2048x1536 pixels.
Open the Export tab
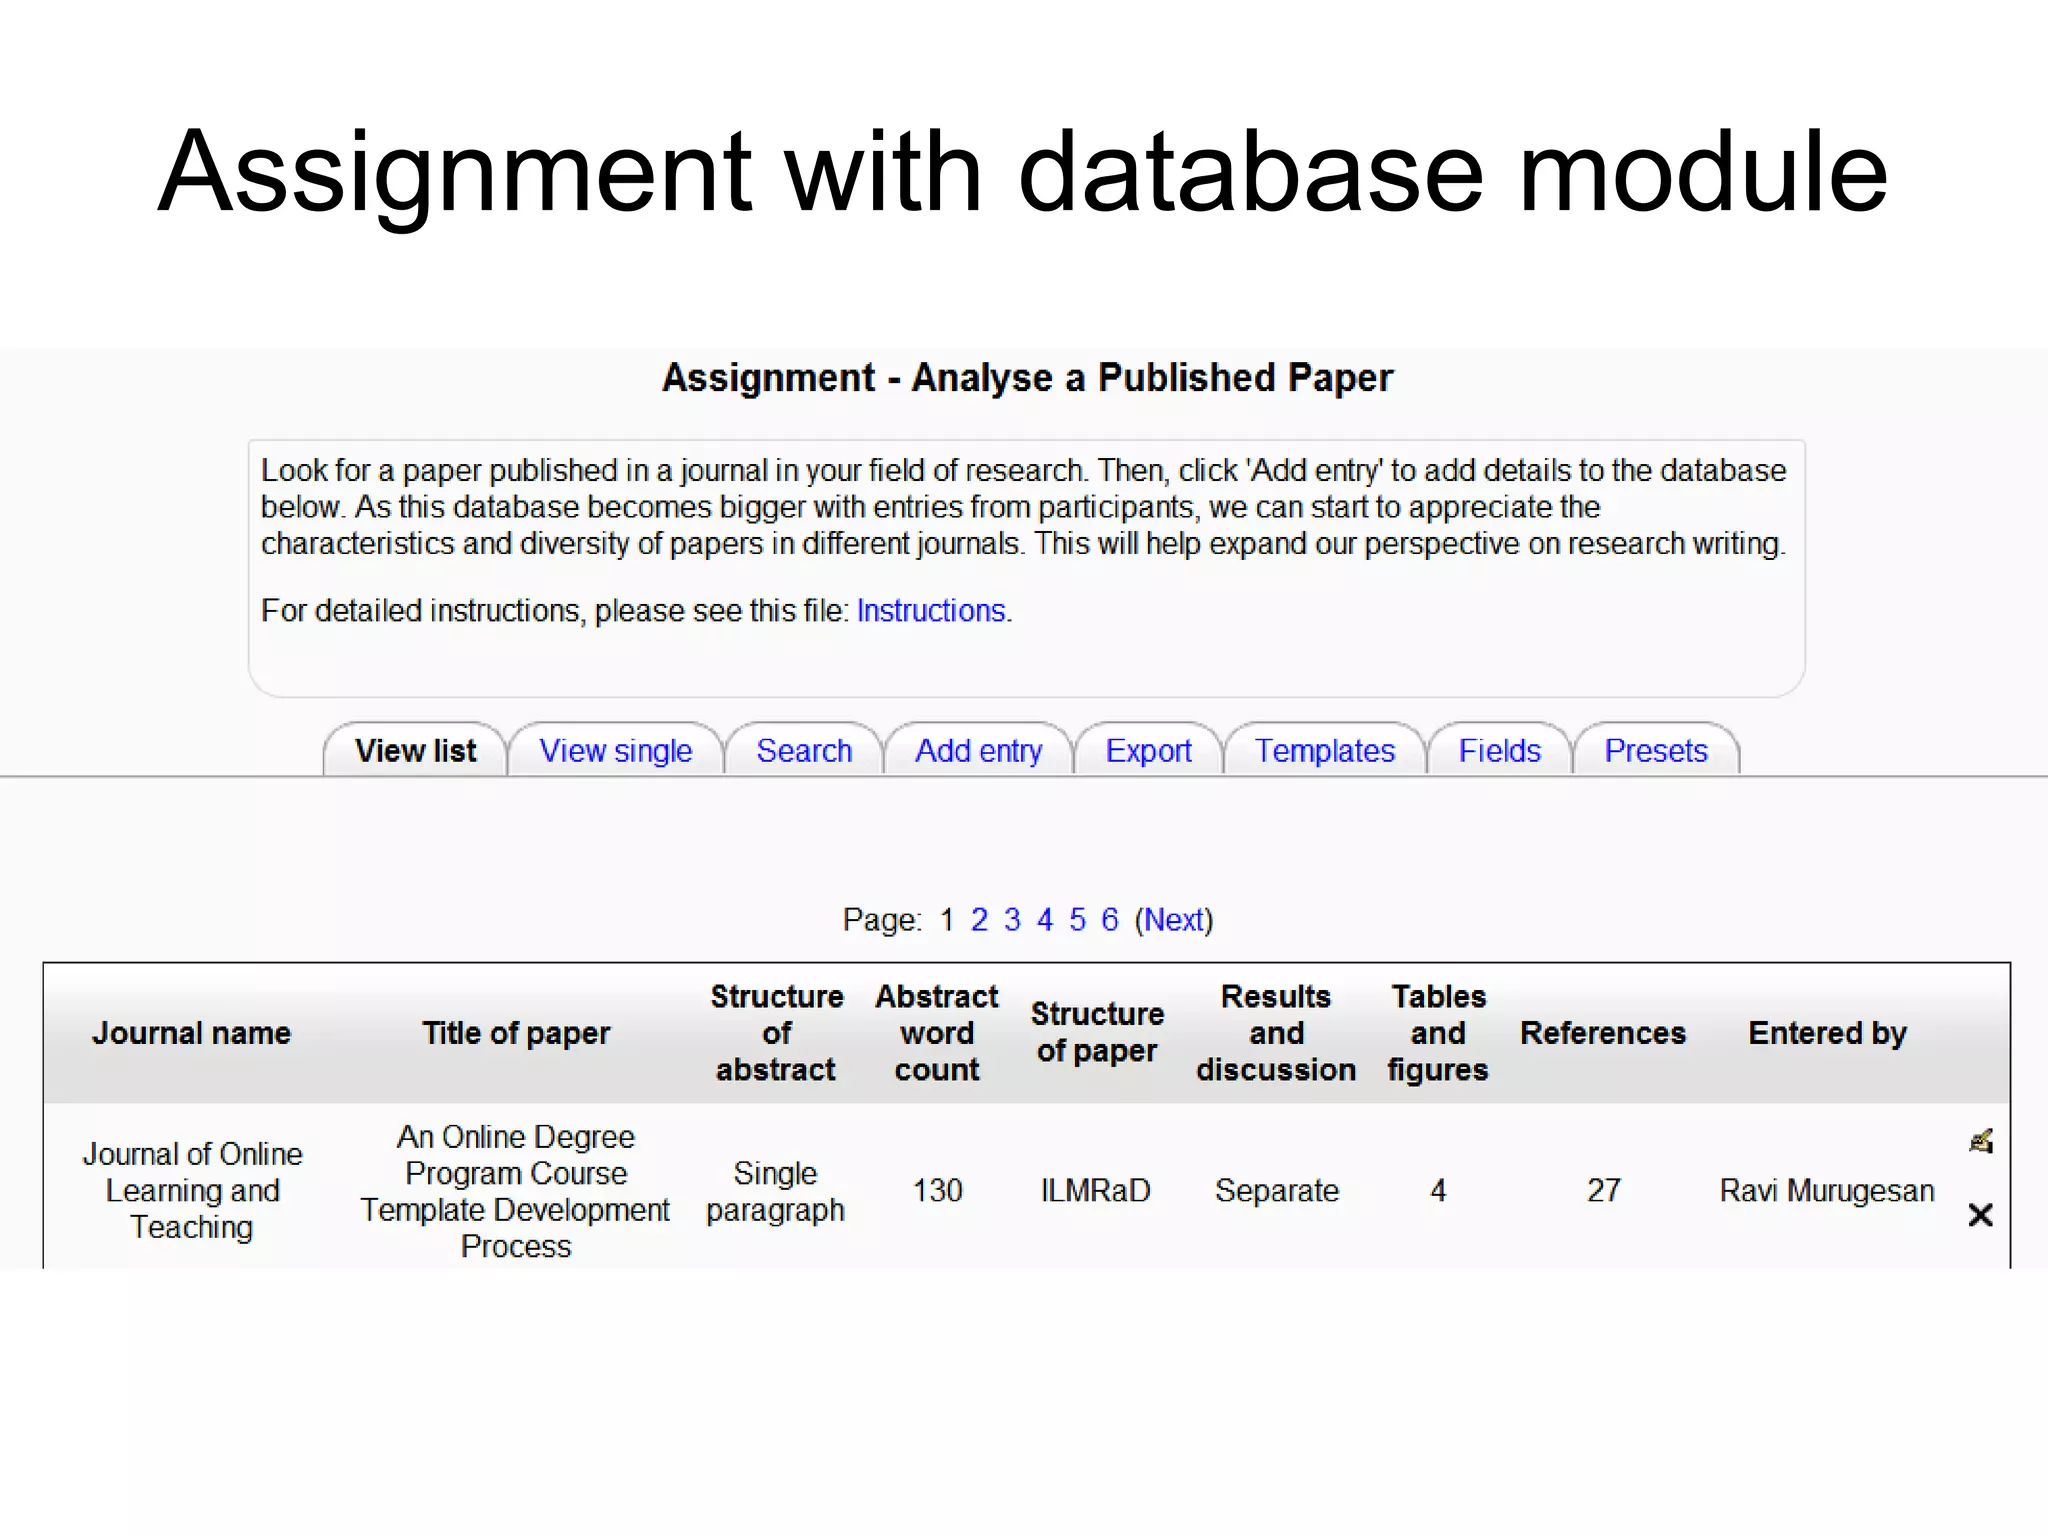[1148, 750]
